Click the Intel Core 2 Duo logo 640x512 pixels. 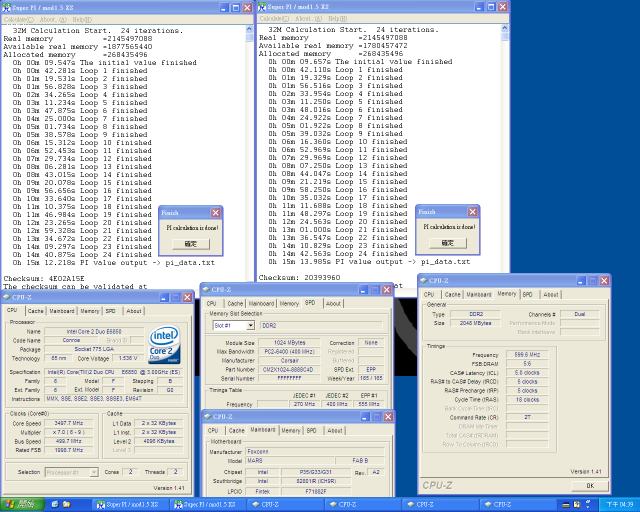pos(164,345)
